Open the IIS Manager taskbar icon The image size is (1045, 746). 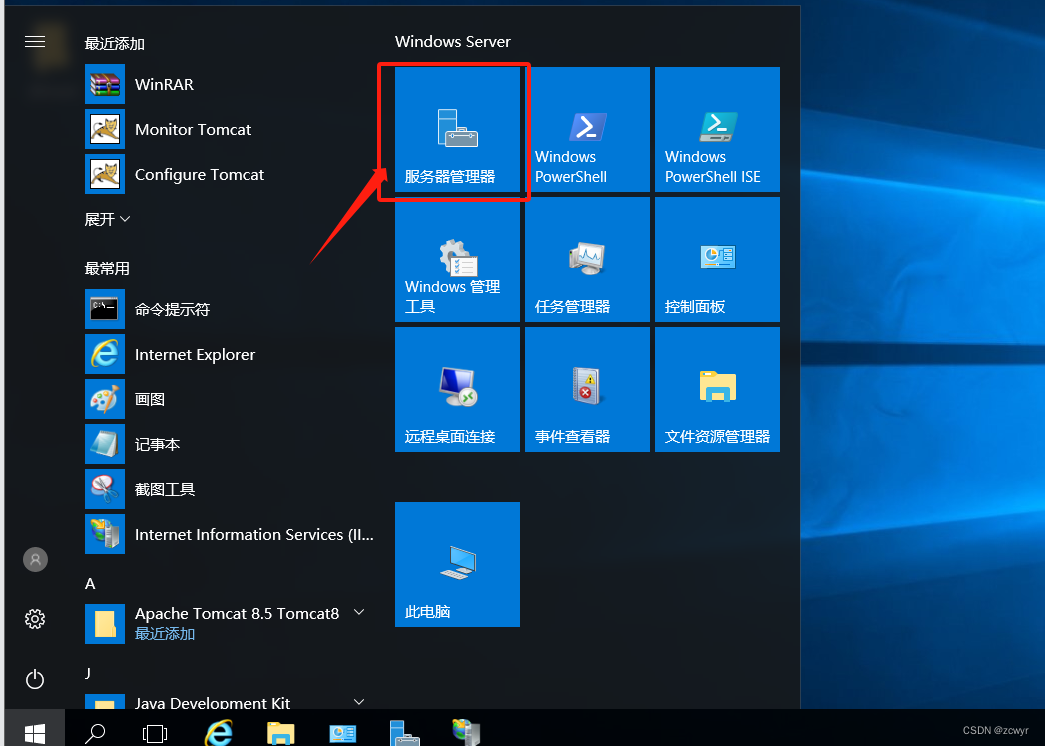click(x=466, y=733)
